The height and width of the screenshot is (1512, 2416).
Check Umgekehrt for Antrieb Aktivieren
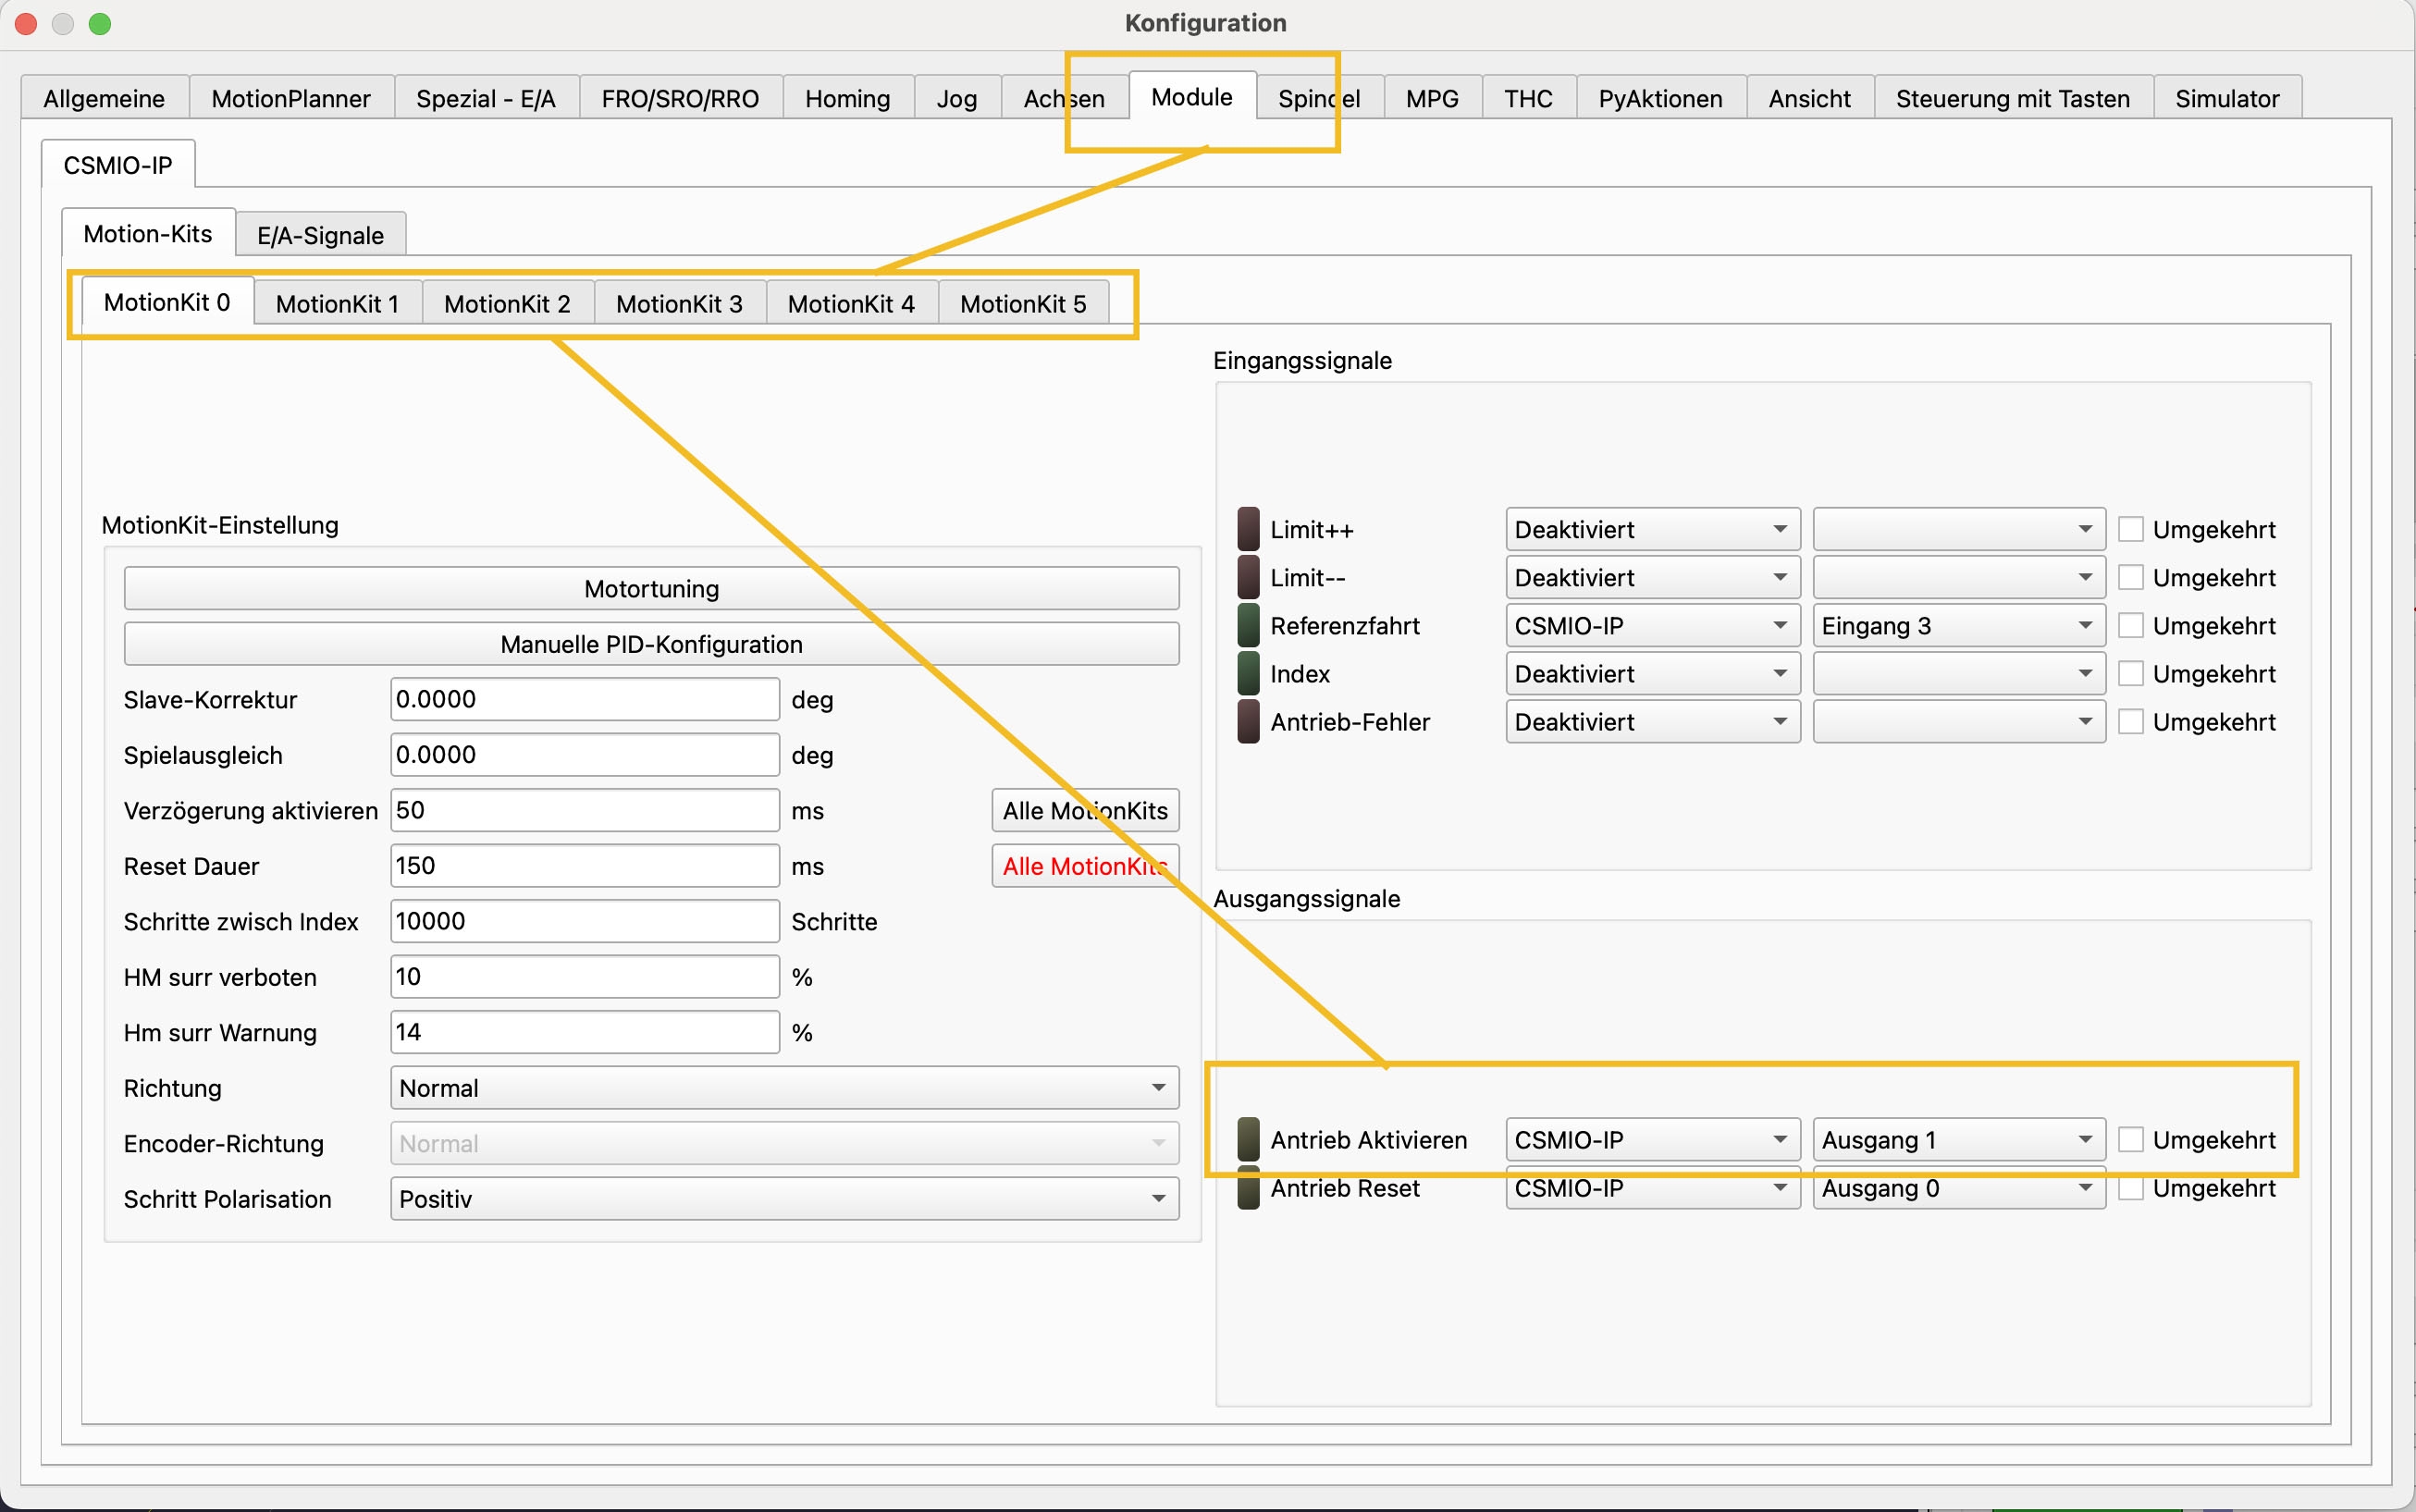tap(2130, 1139)
